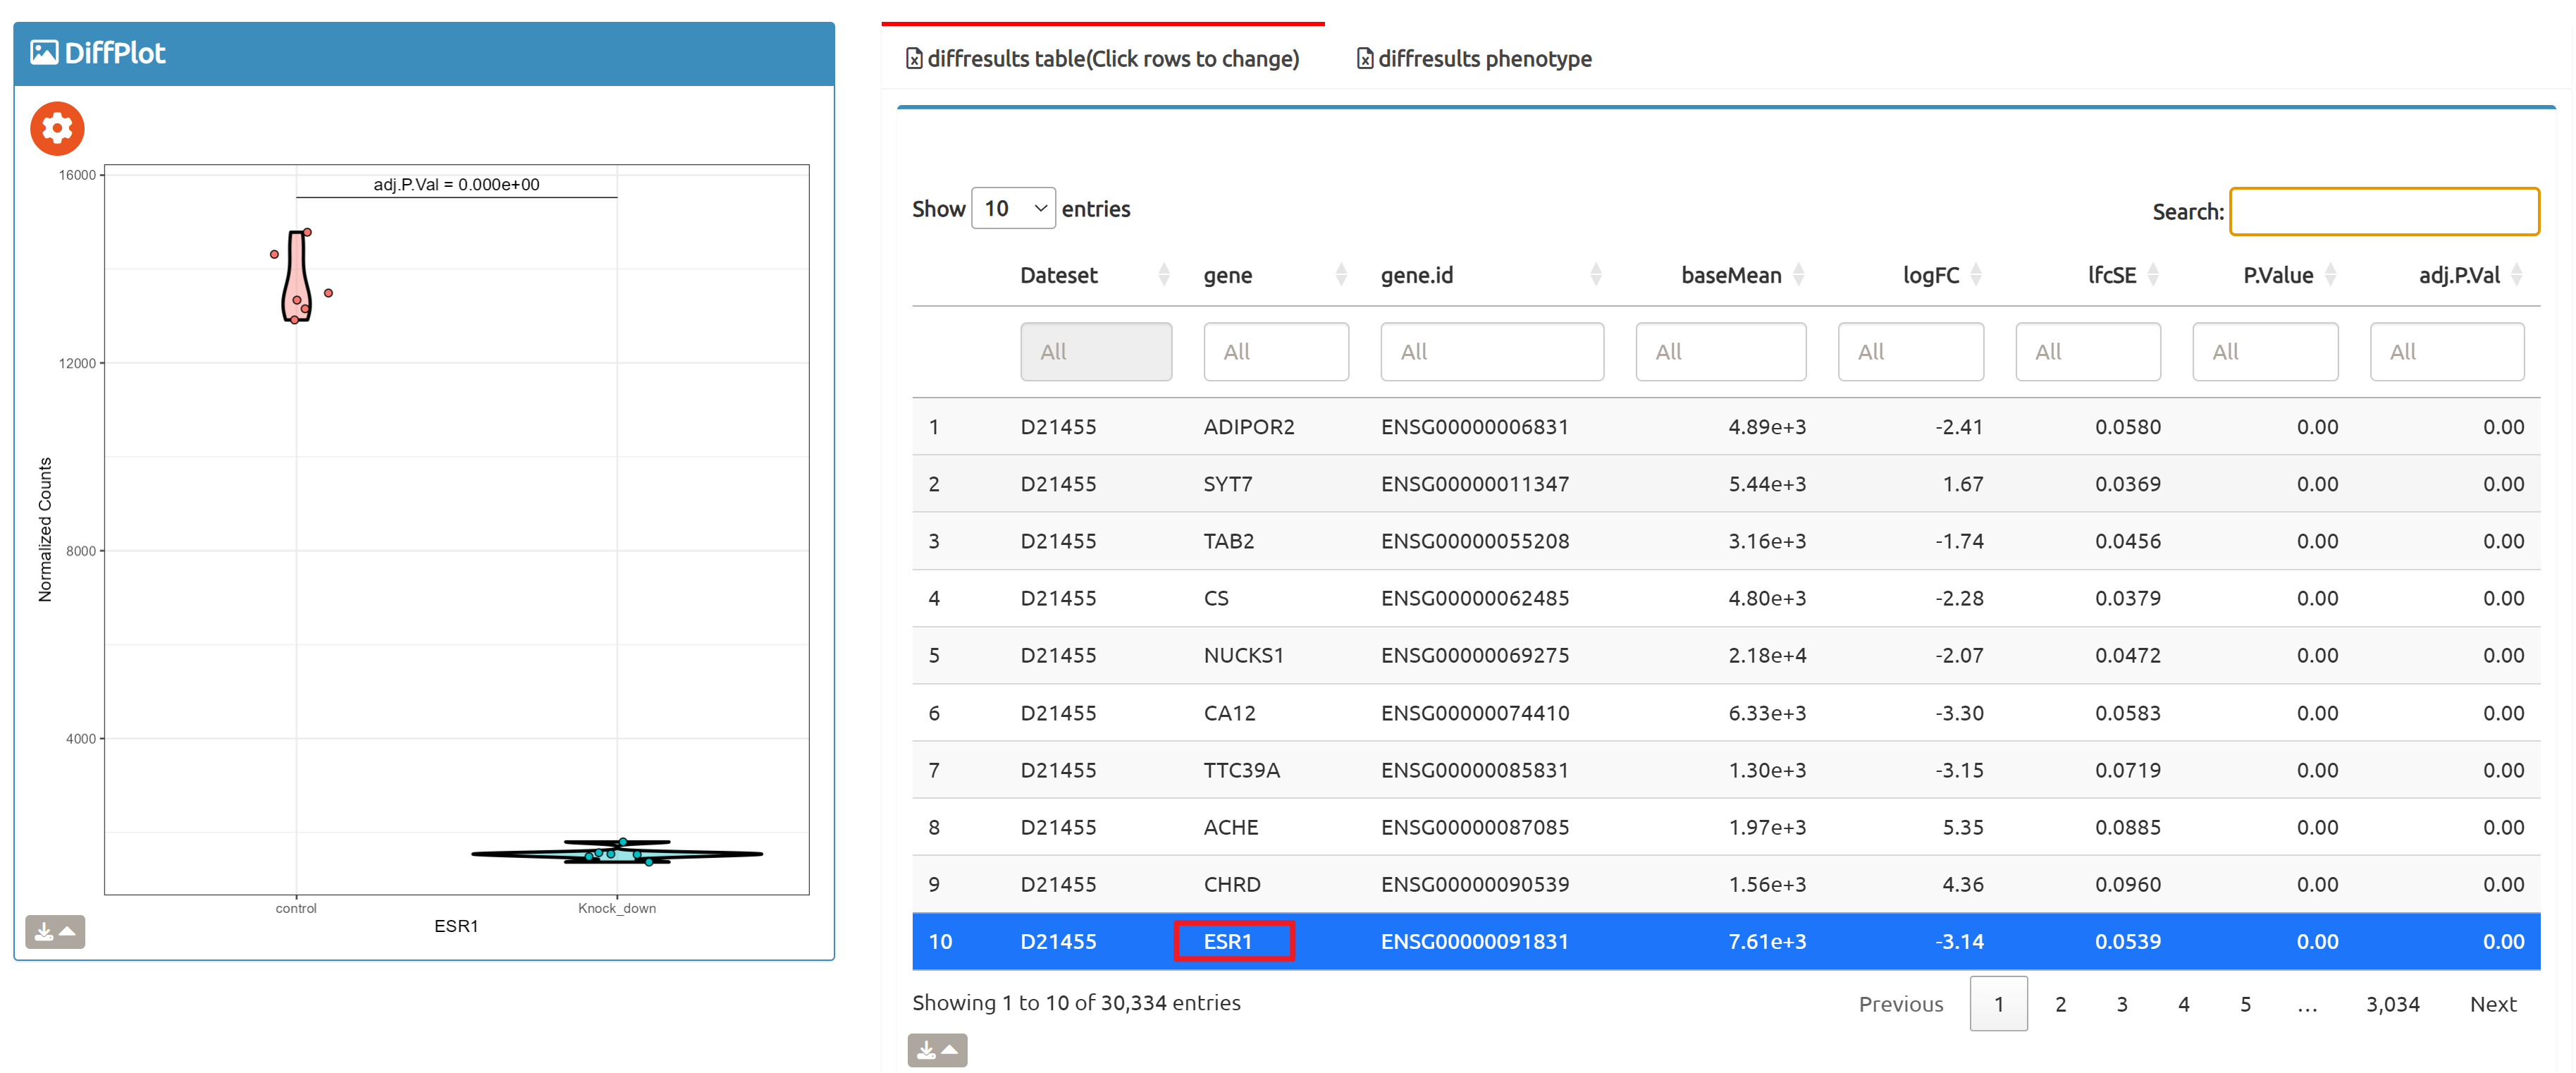Click the teal Knock_down violin in plot

point(617,853)
